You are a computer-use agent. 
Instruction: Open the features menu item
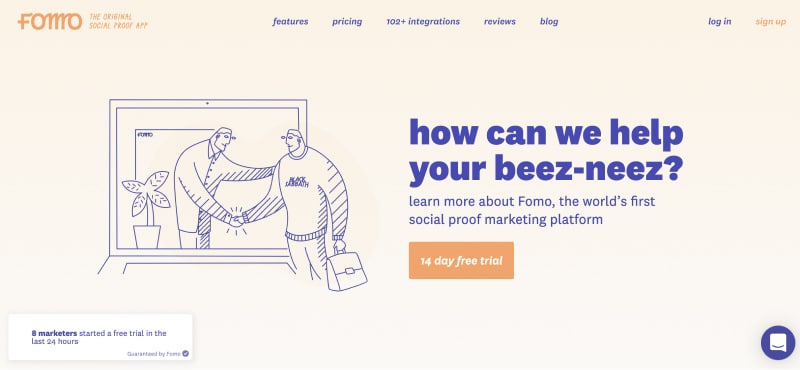pos(290,21)
